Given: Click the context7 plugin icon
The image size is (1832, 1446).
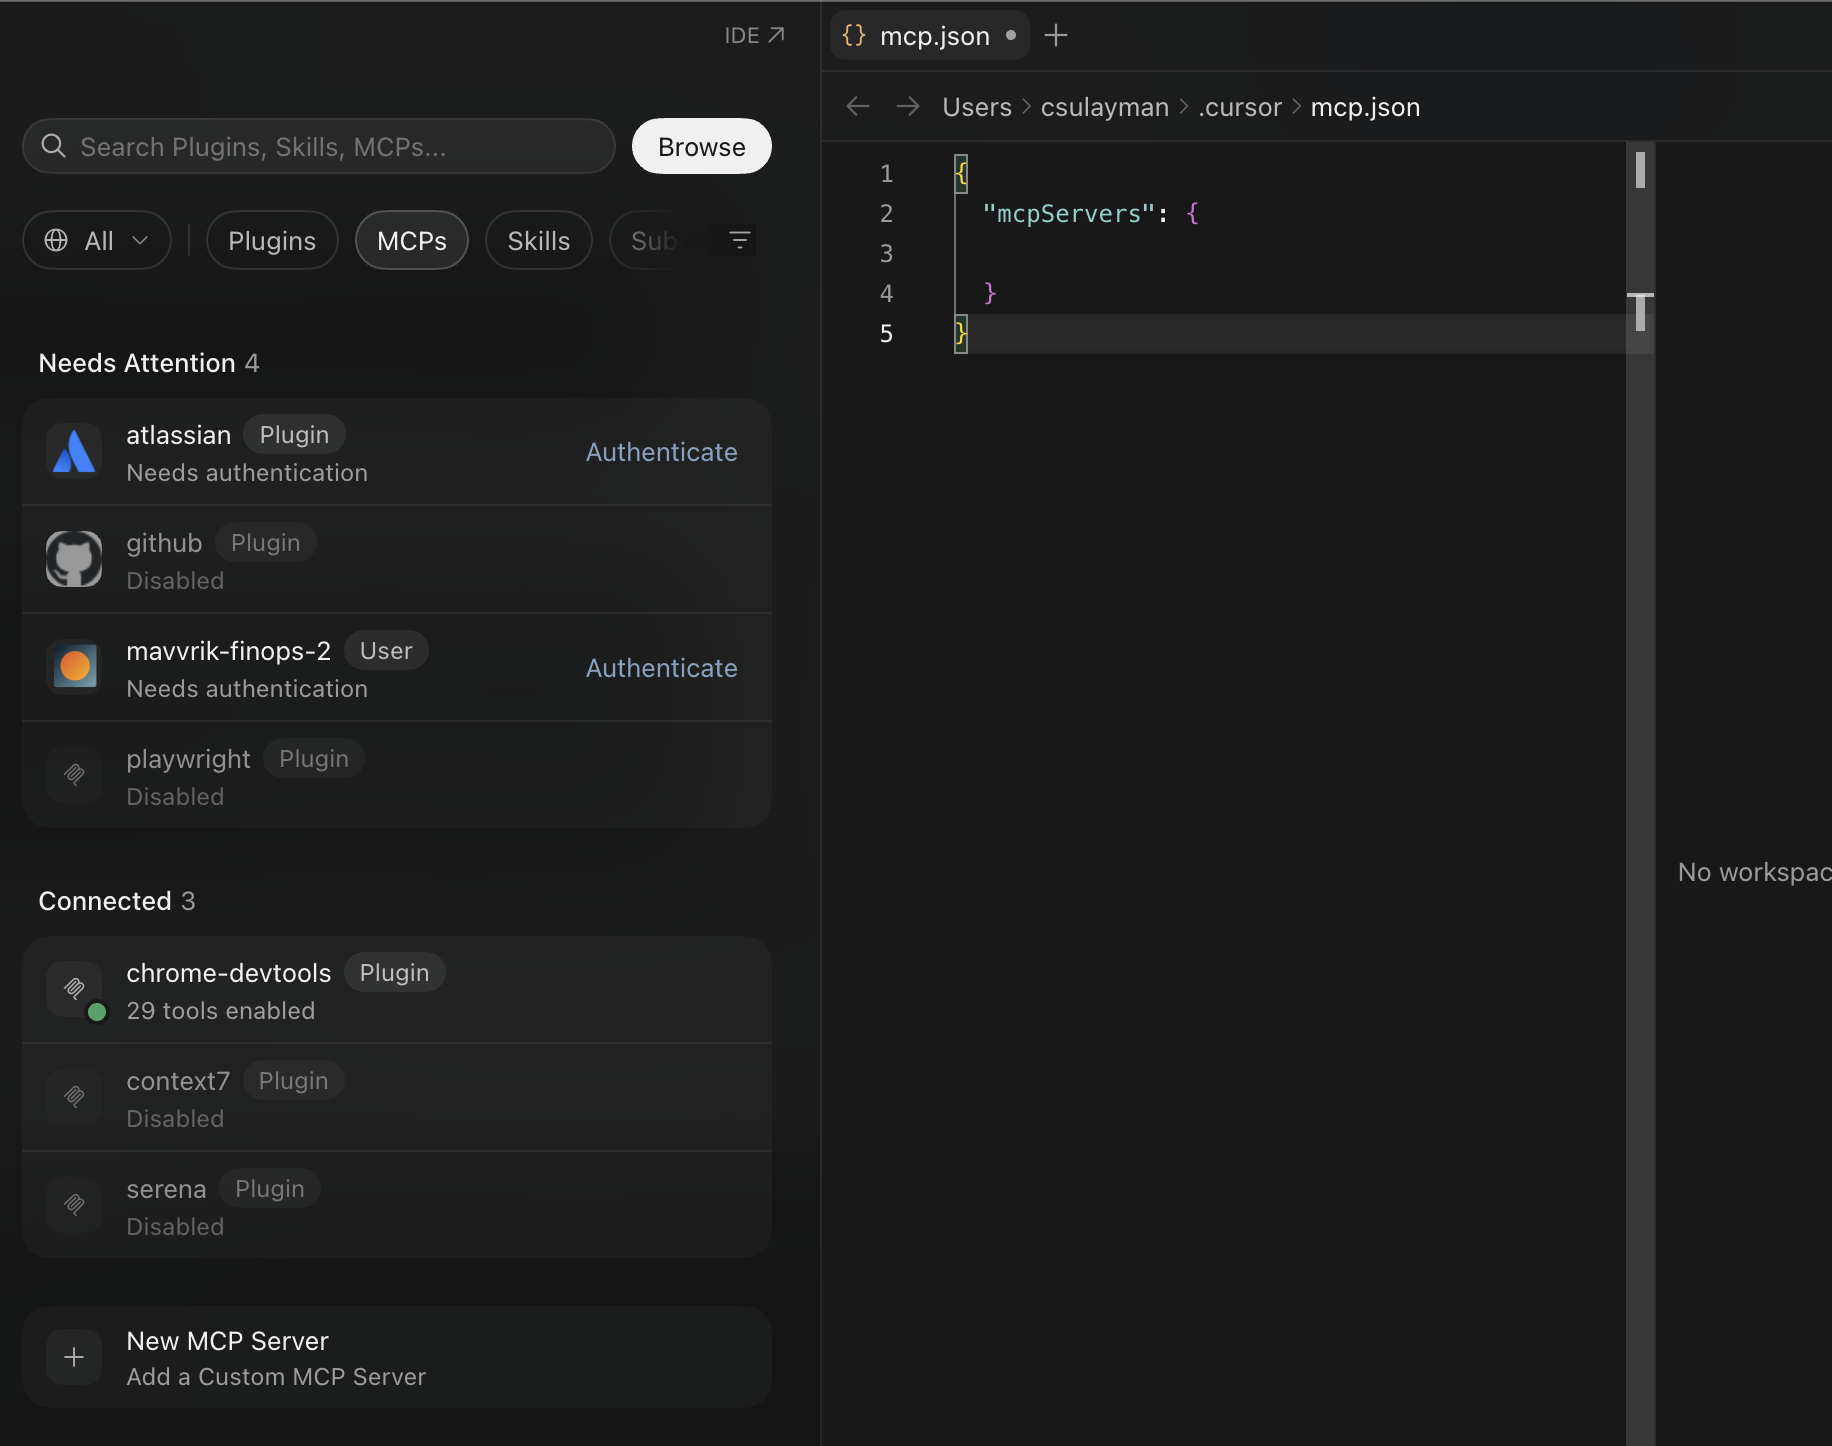Looking at the screenshot, I should (74, 1096).
